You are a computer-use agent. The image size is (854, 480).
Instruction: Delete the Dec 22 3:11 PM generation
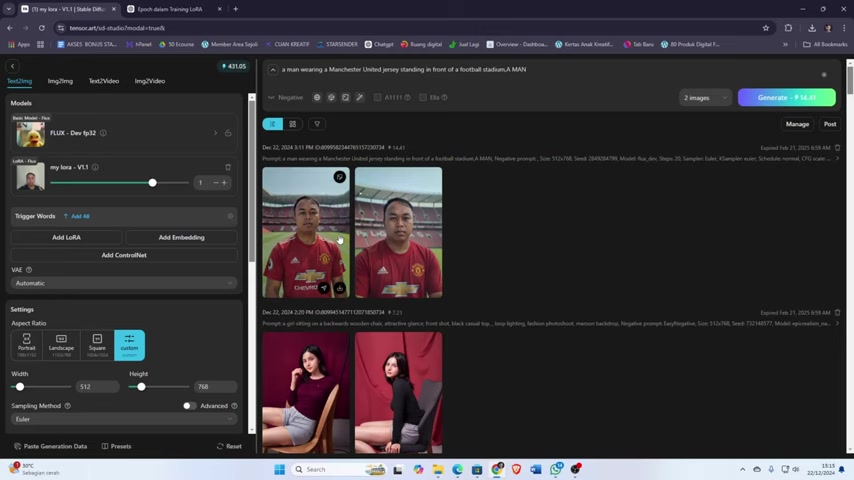(837, 148)
